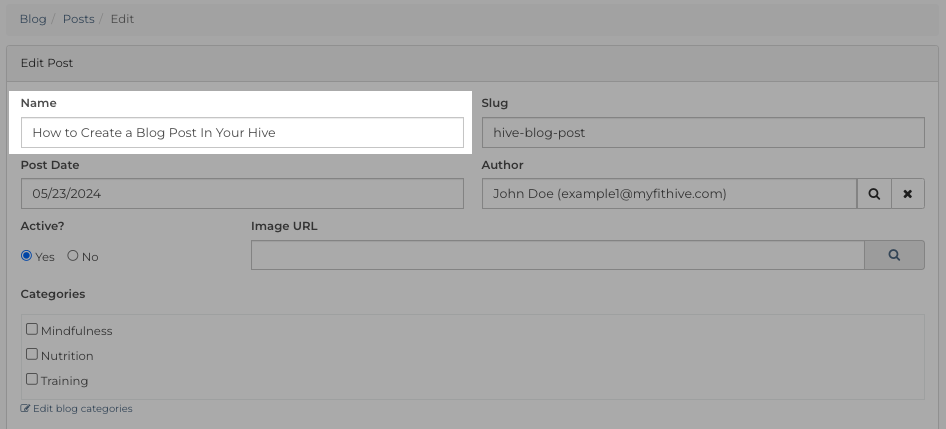This screenshot has height=429, width=946.
Task: Click the author search magnifier icon
Action: (x=874, y=194)
